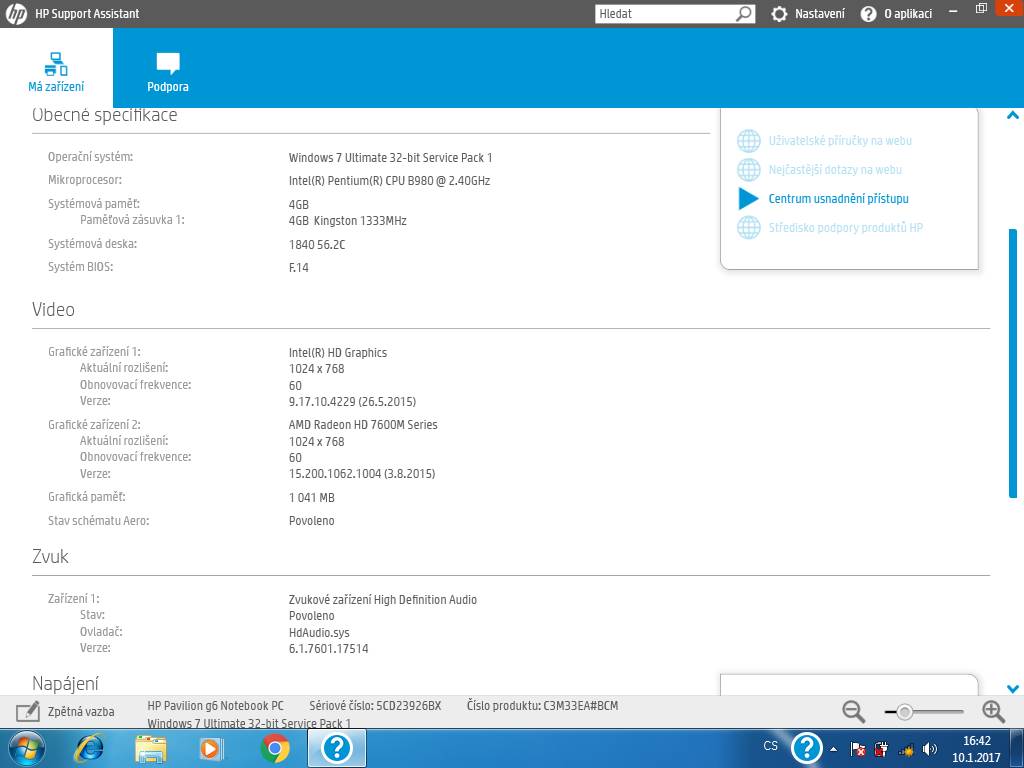The image size is (1024, 768).
Task: Select HP Support Assistant taskbar button
Action: 337,748
